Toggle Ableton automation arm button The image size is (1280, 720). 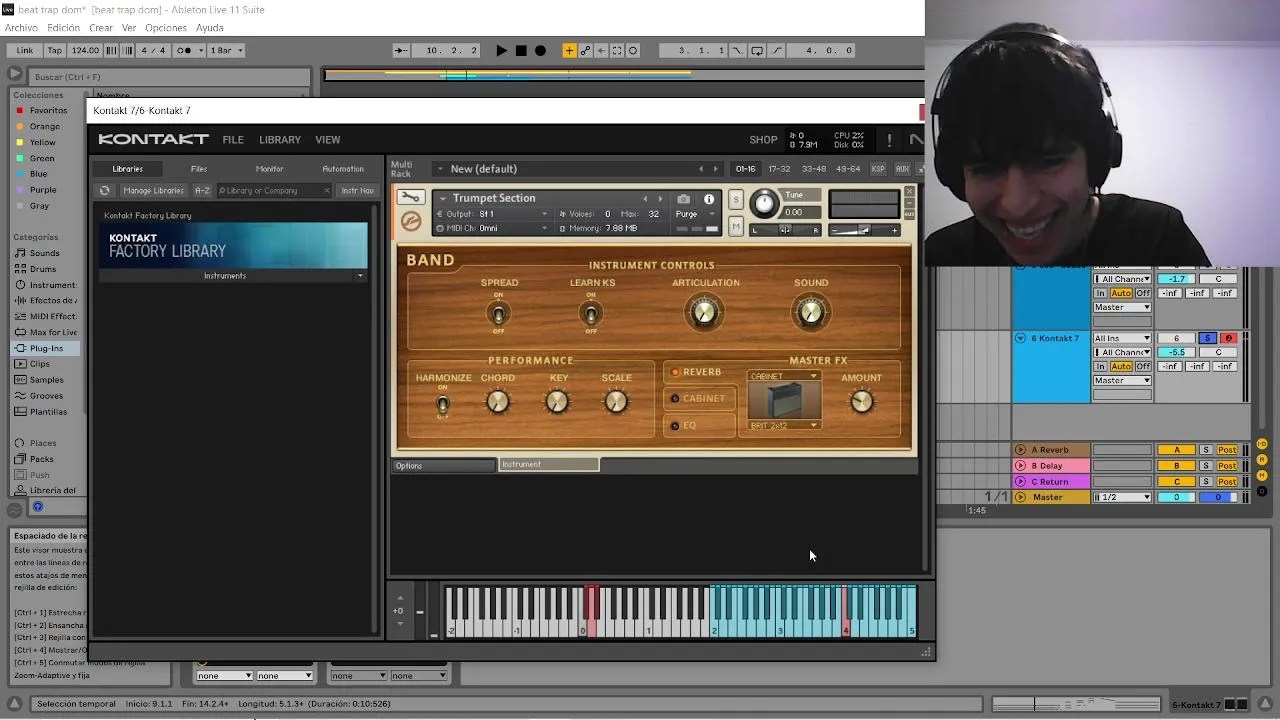click(586, 50)
